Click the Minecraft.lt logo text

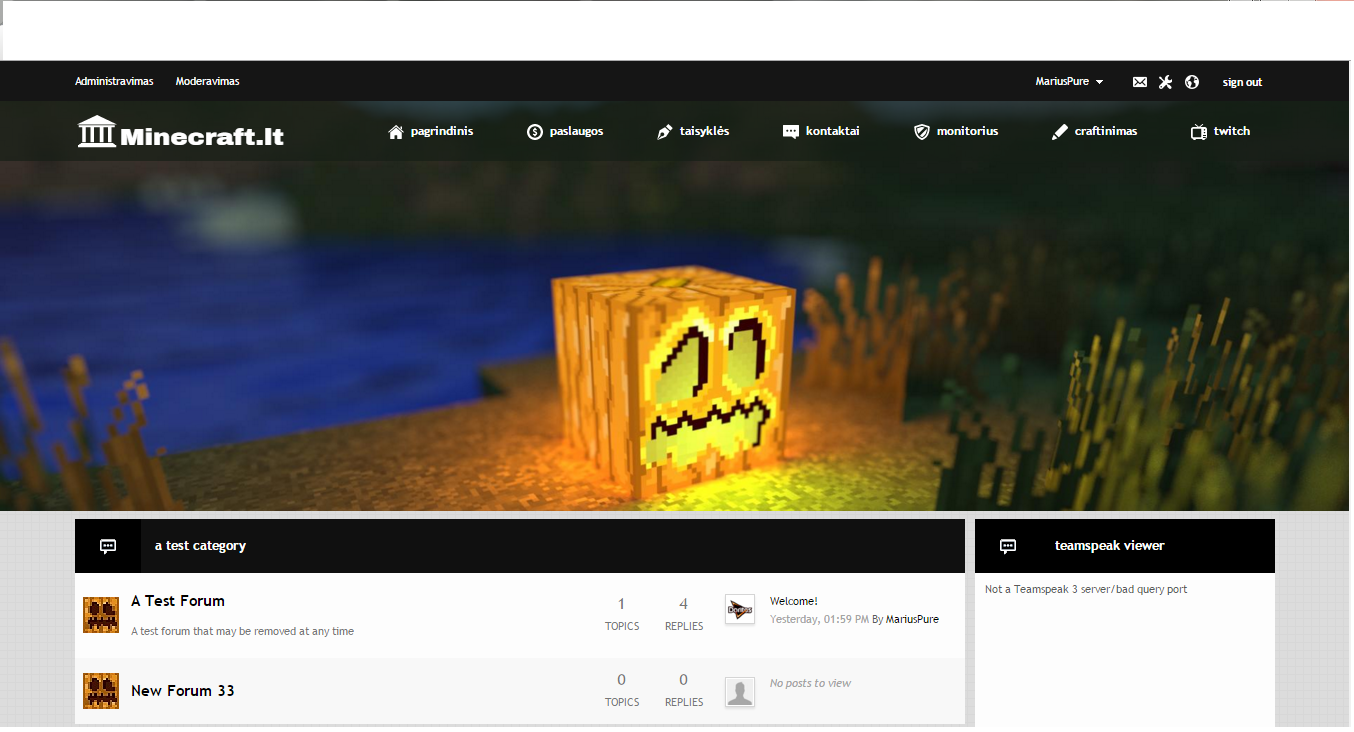(x=202, y=137)
